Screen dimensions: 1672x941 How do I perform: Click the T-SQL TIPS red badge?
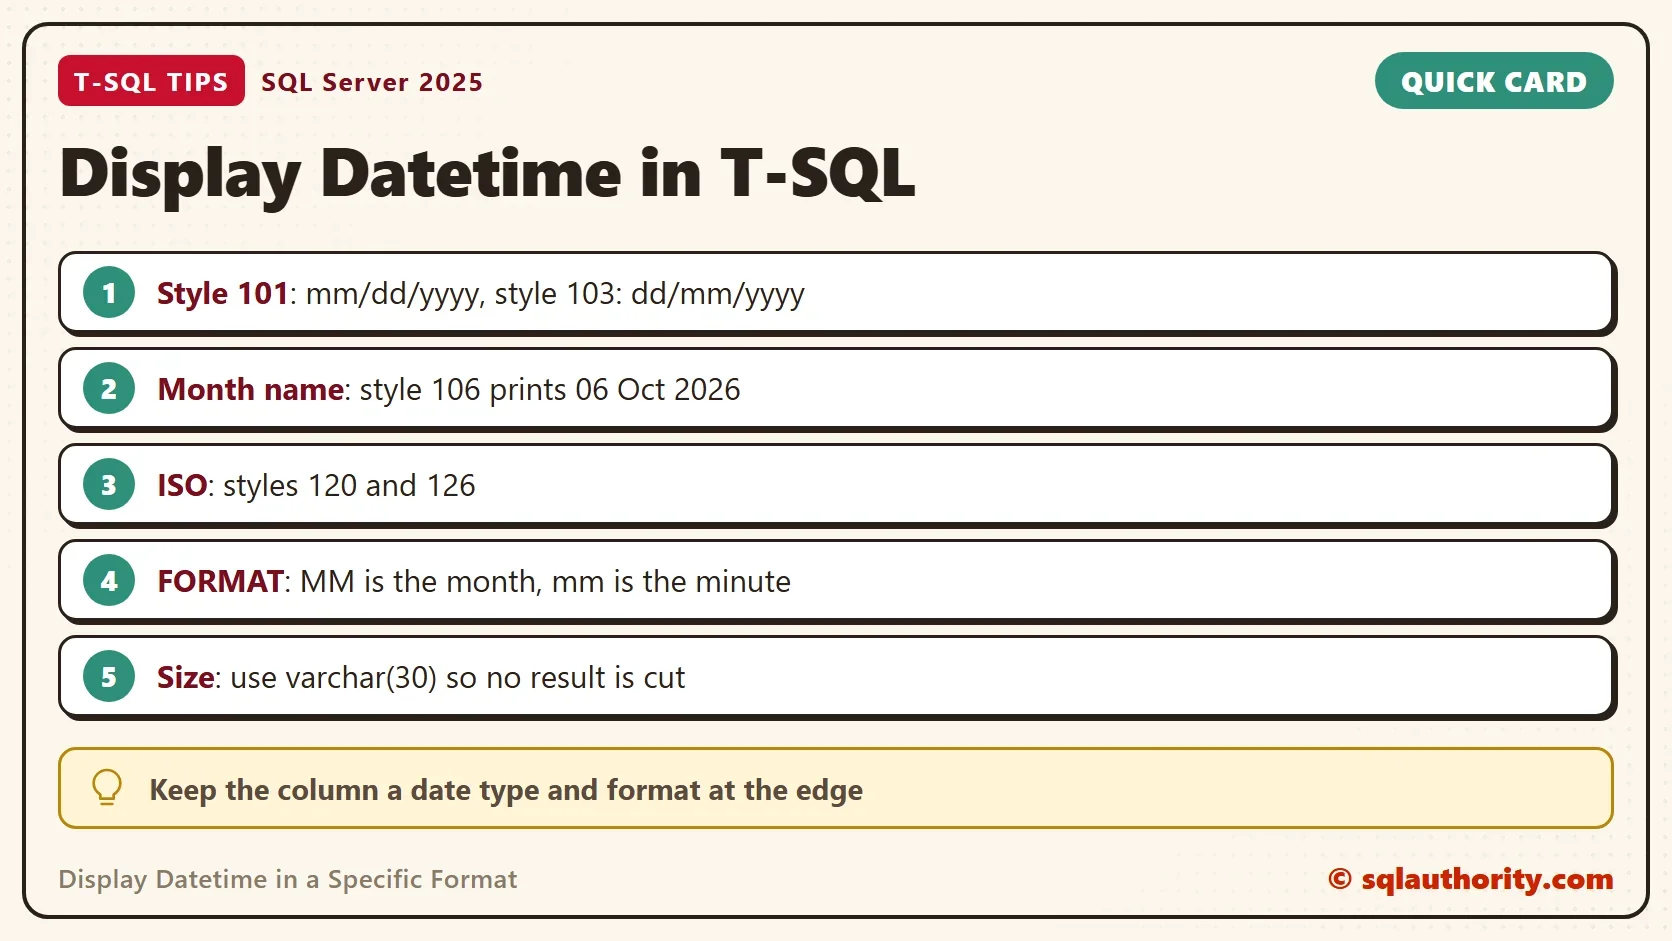[x=151, y=81]
